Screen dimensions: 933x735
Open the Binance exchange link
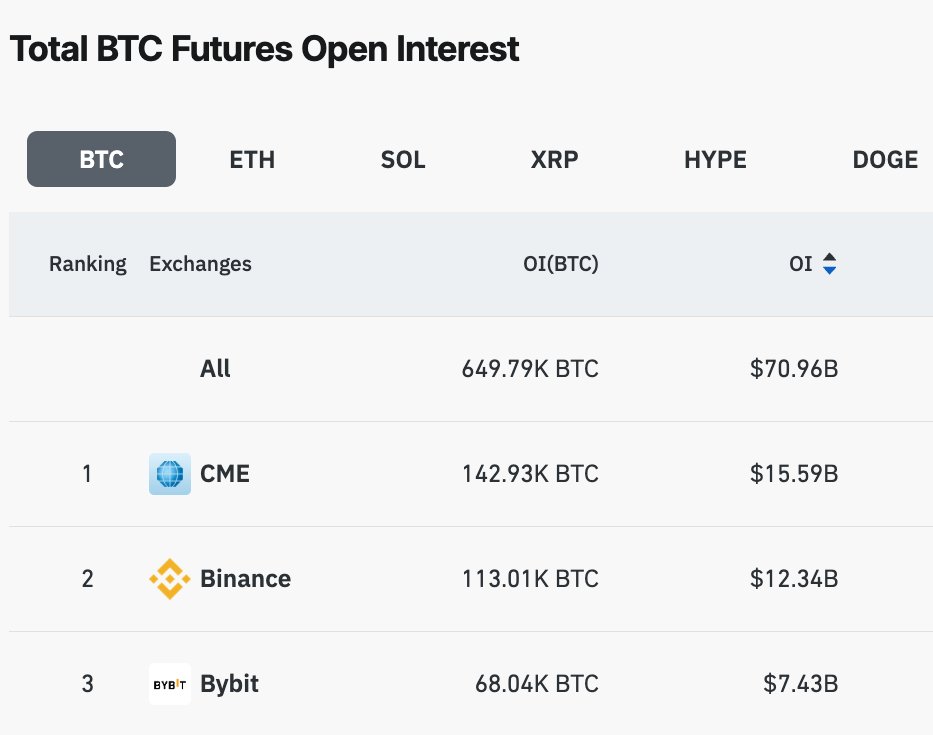245,579
